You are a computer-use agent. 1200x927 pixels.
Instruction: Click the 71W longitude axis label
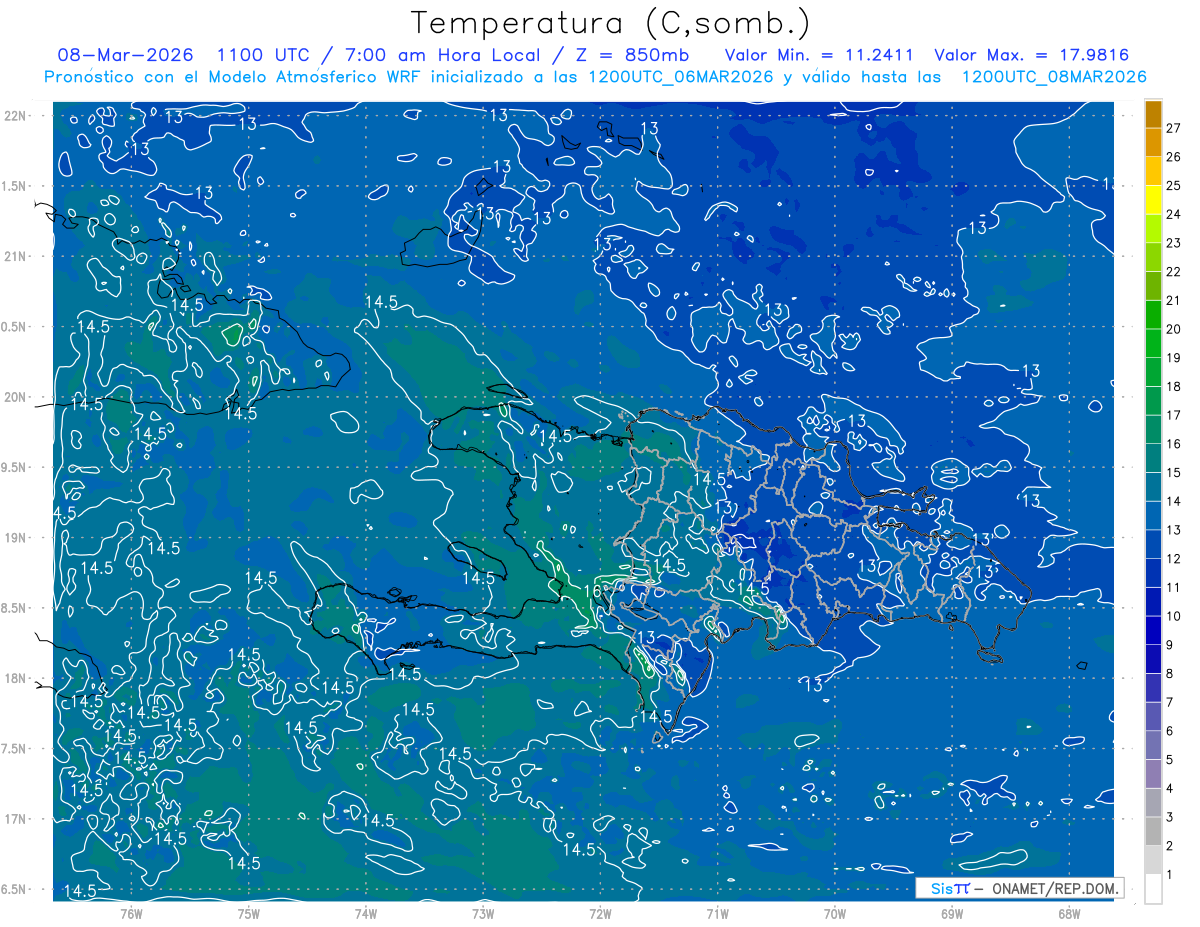pyautogui.click(x=717, y=914)
